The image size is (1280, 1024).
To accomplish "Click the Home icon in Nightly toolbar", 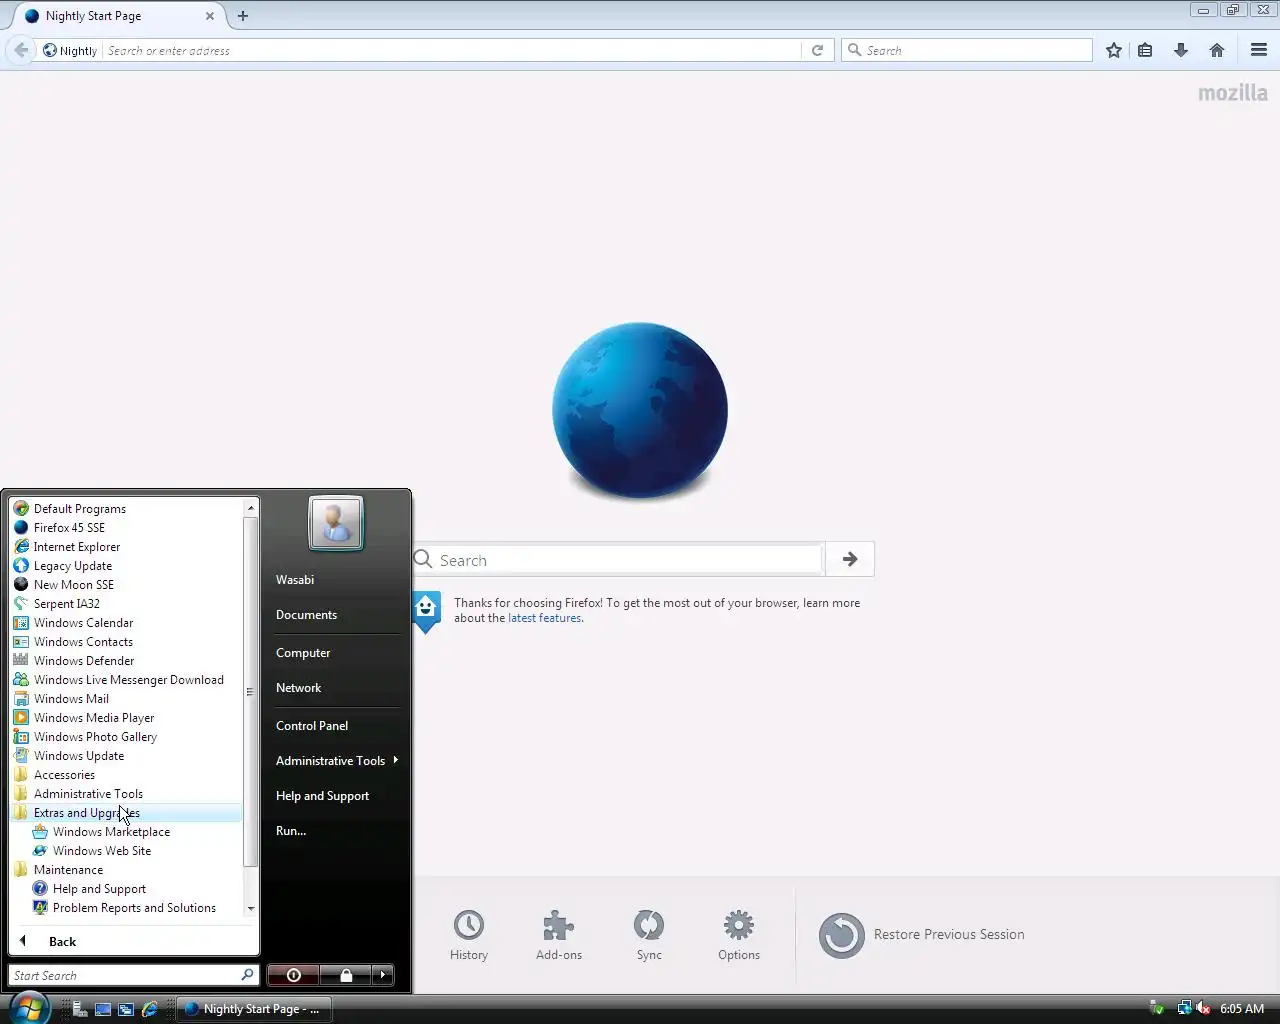I will click(x=1217, y=50).
